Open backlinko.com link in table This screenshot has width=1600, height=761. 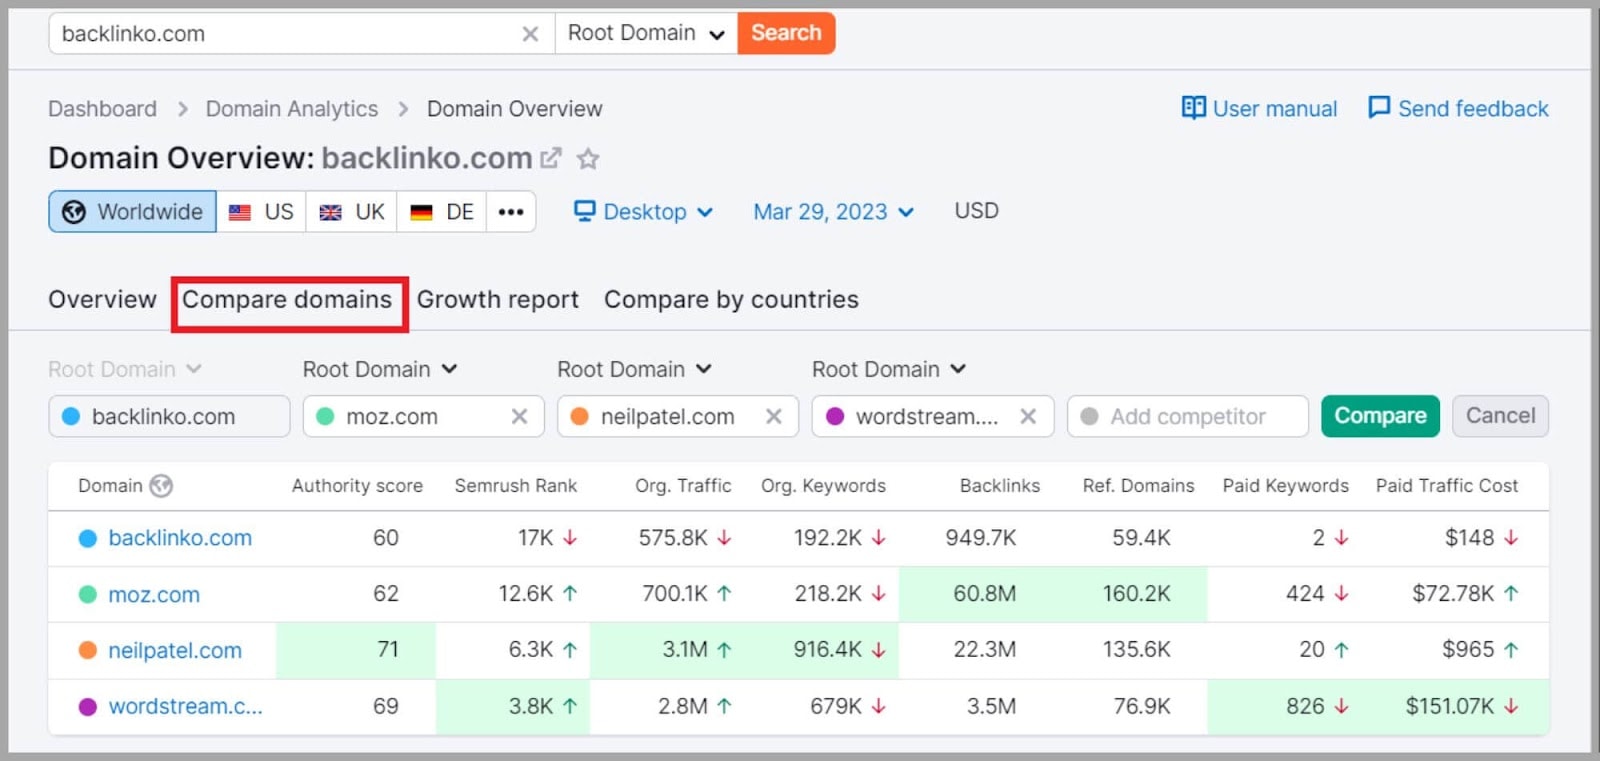point(180,538)
